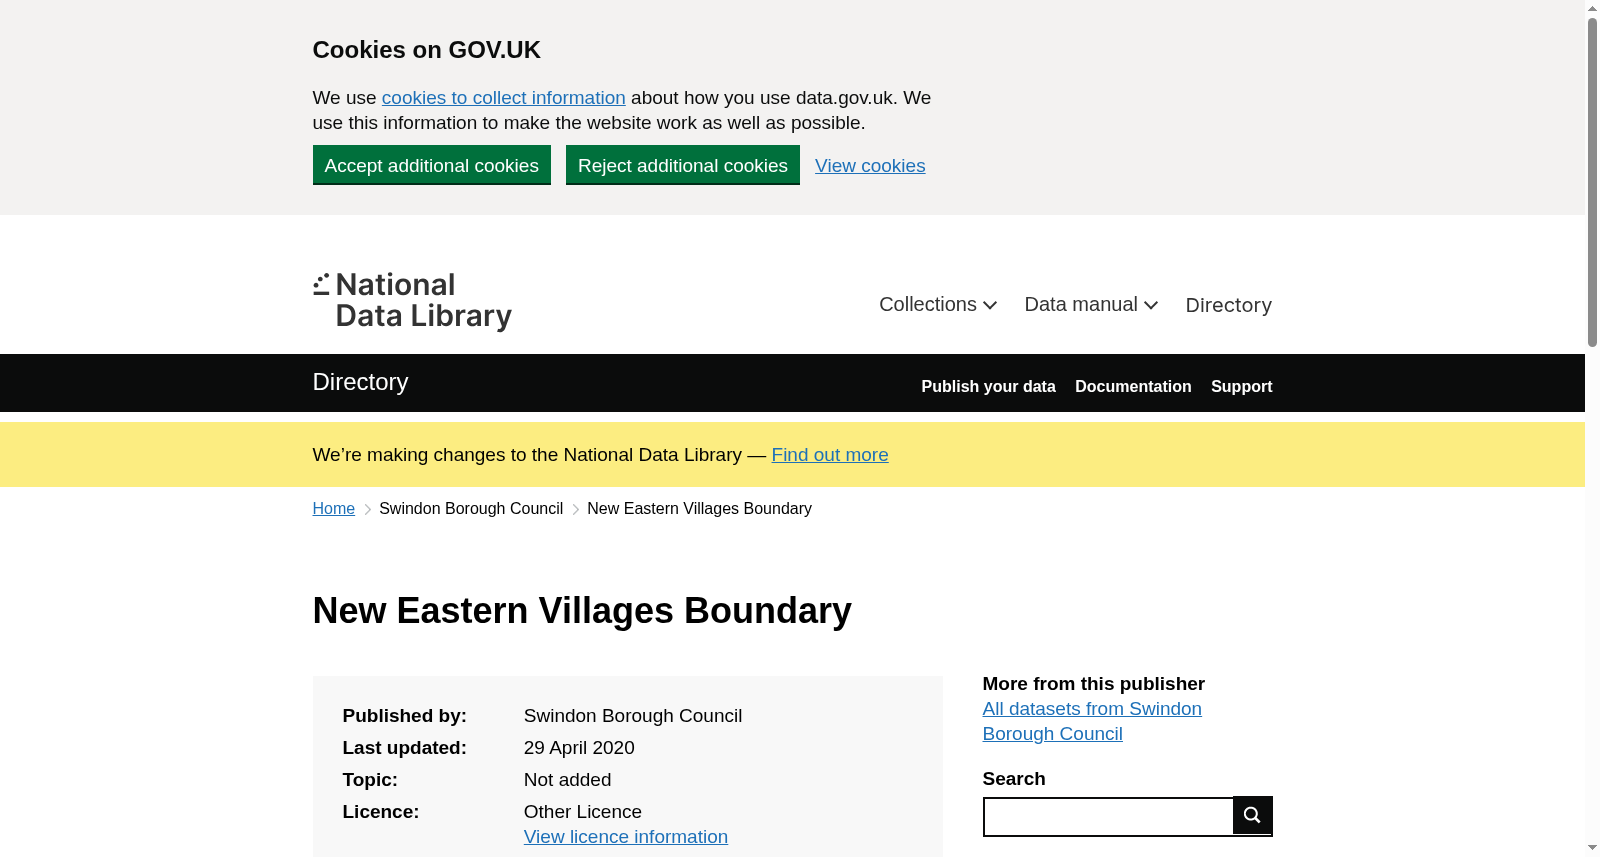Click the scrollbar down arrow
This screenshot has height=857, width=1600.
pos(1592,848)
